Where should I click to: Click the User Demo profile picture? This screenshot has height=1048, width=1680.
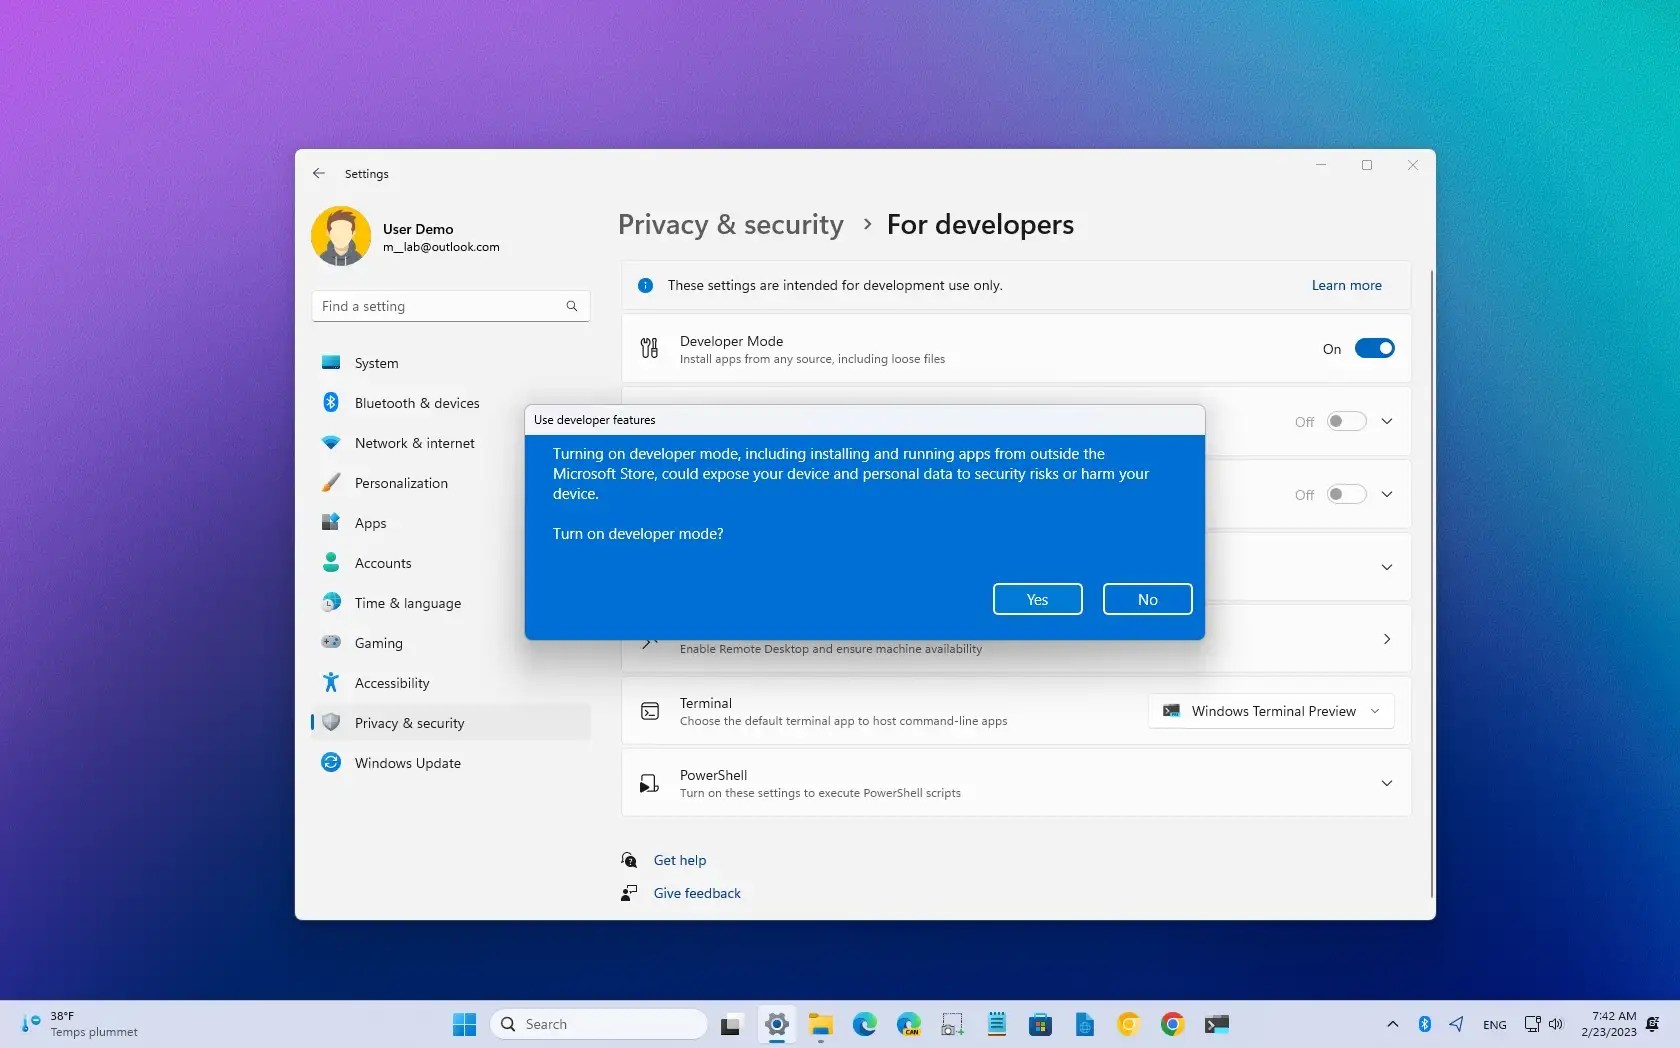[341, 235]
